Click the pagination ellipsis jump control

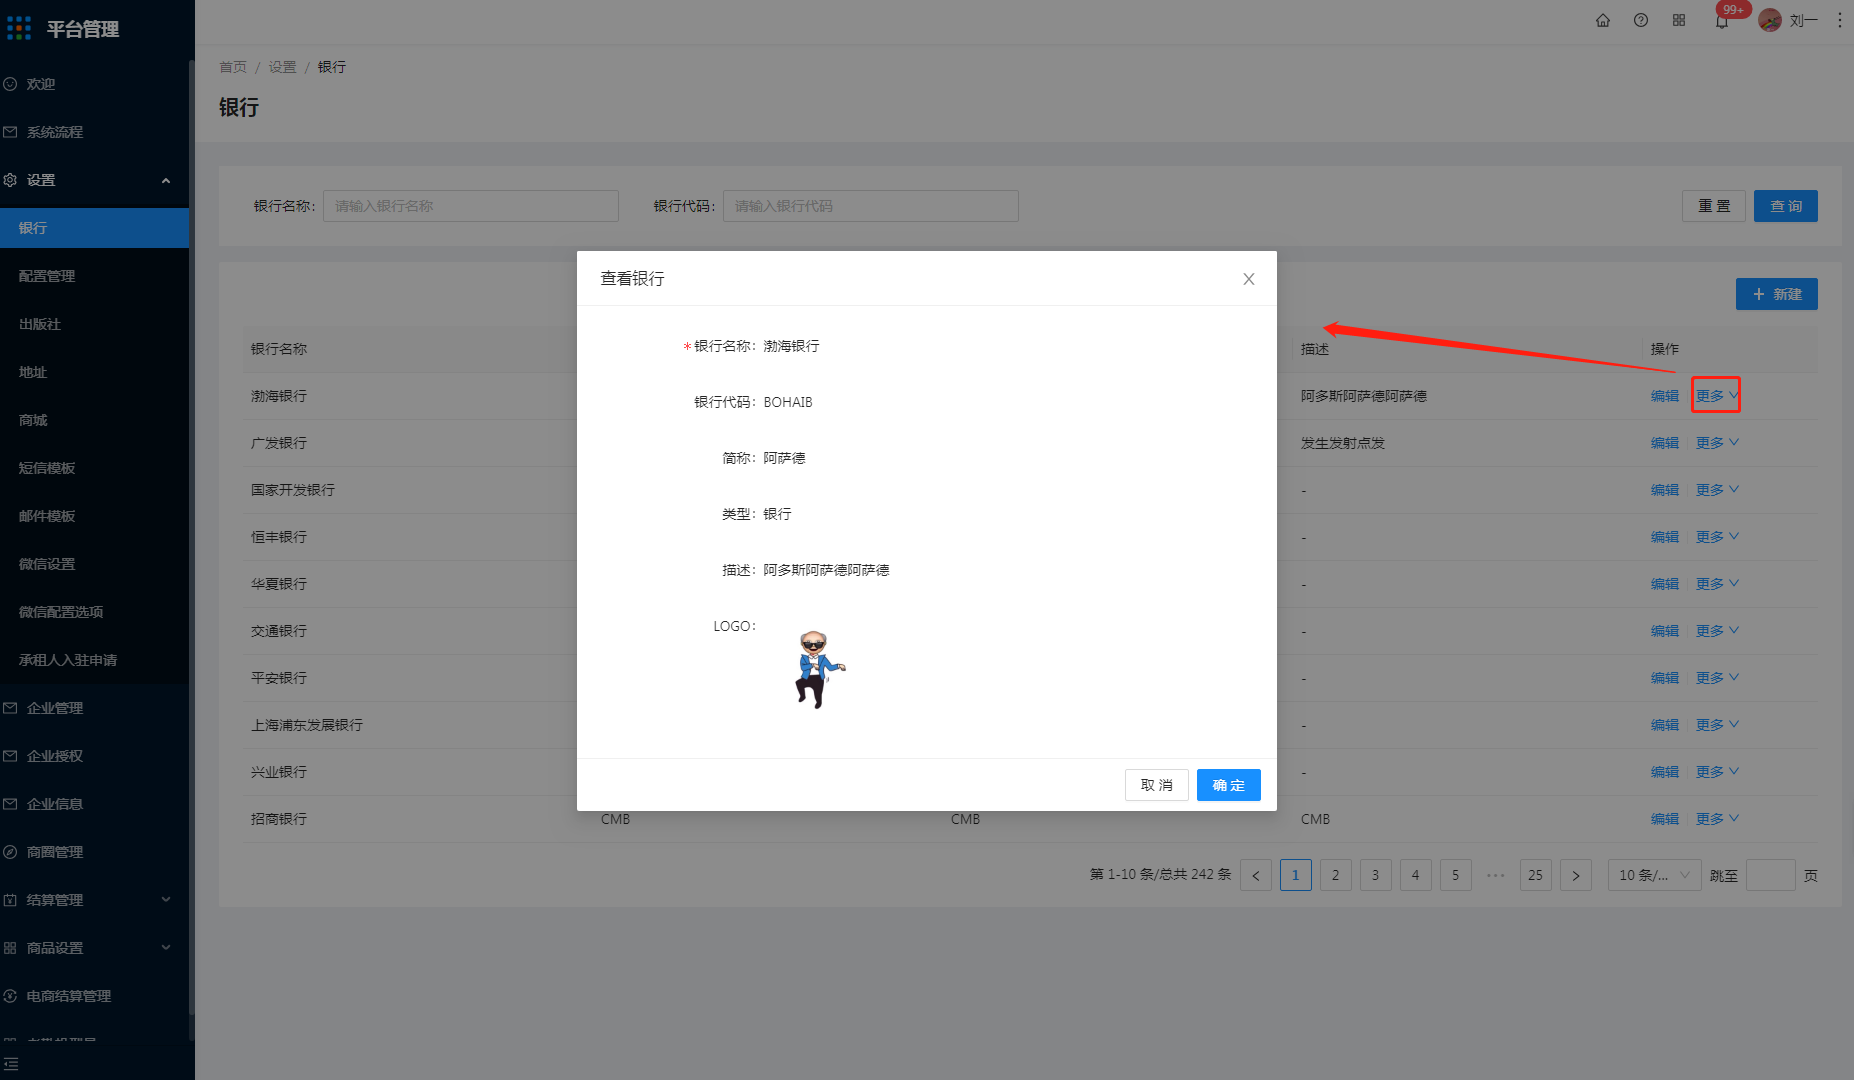click(x=1496, y=875)
